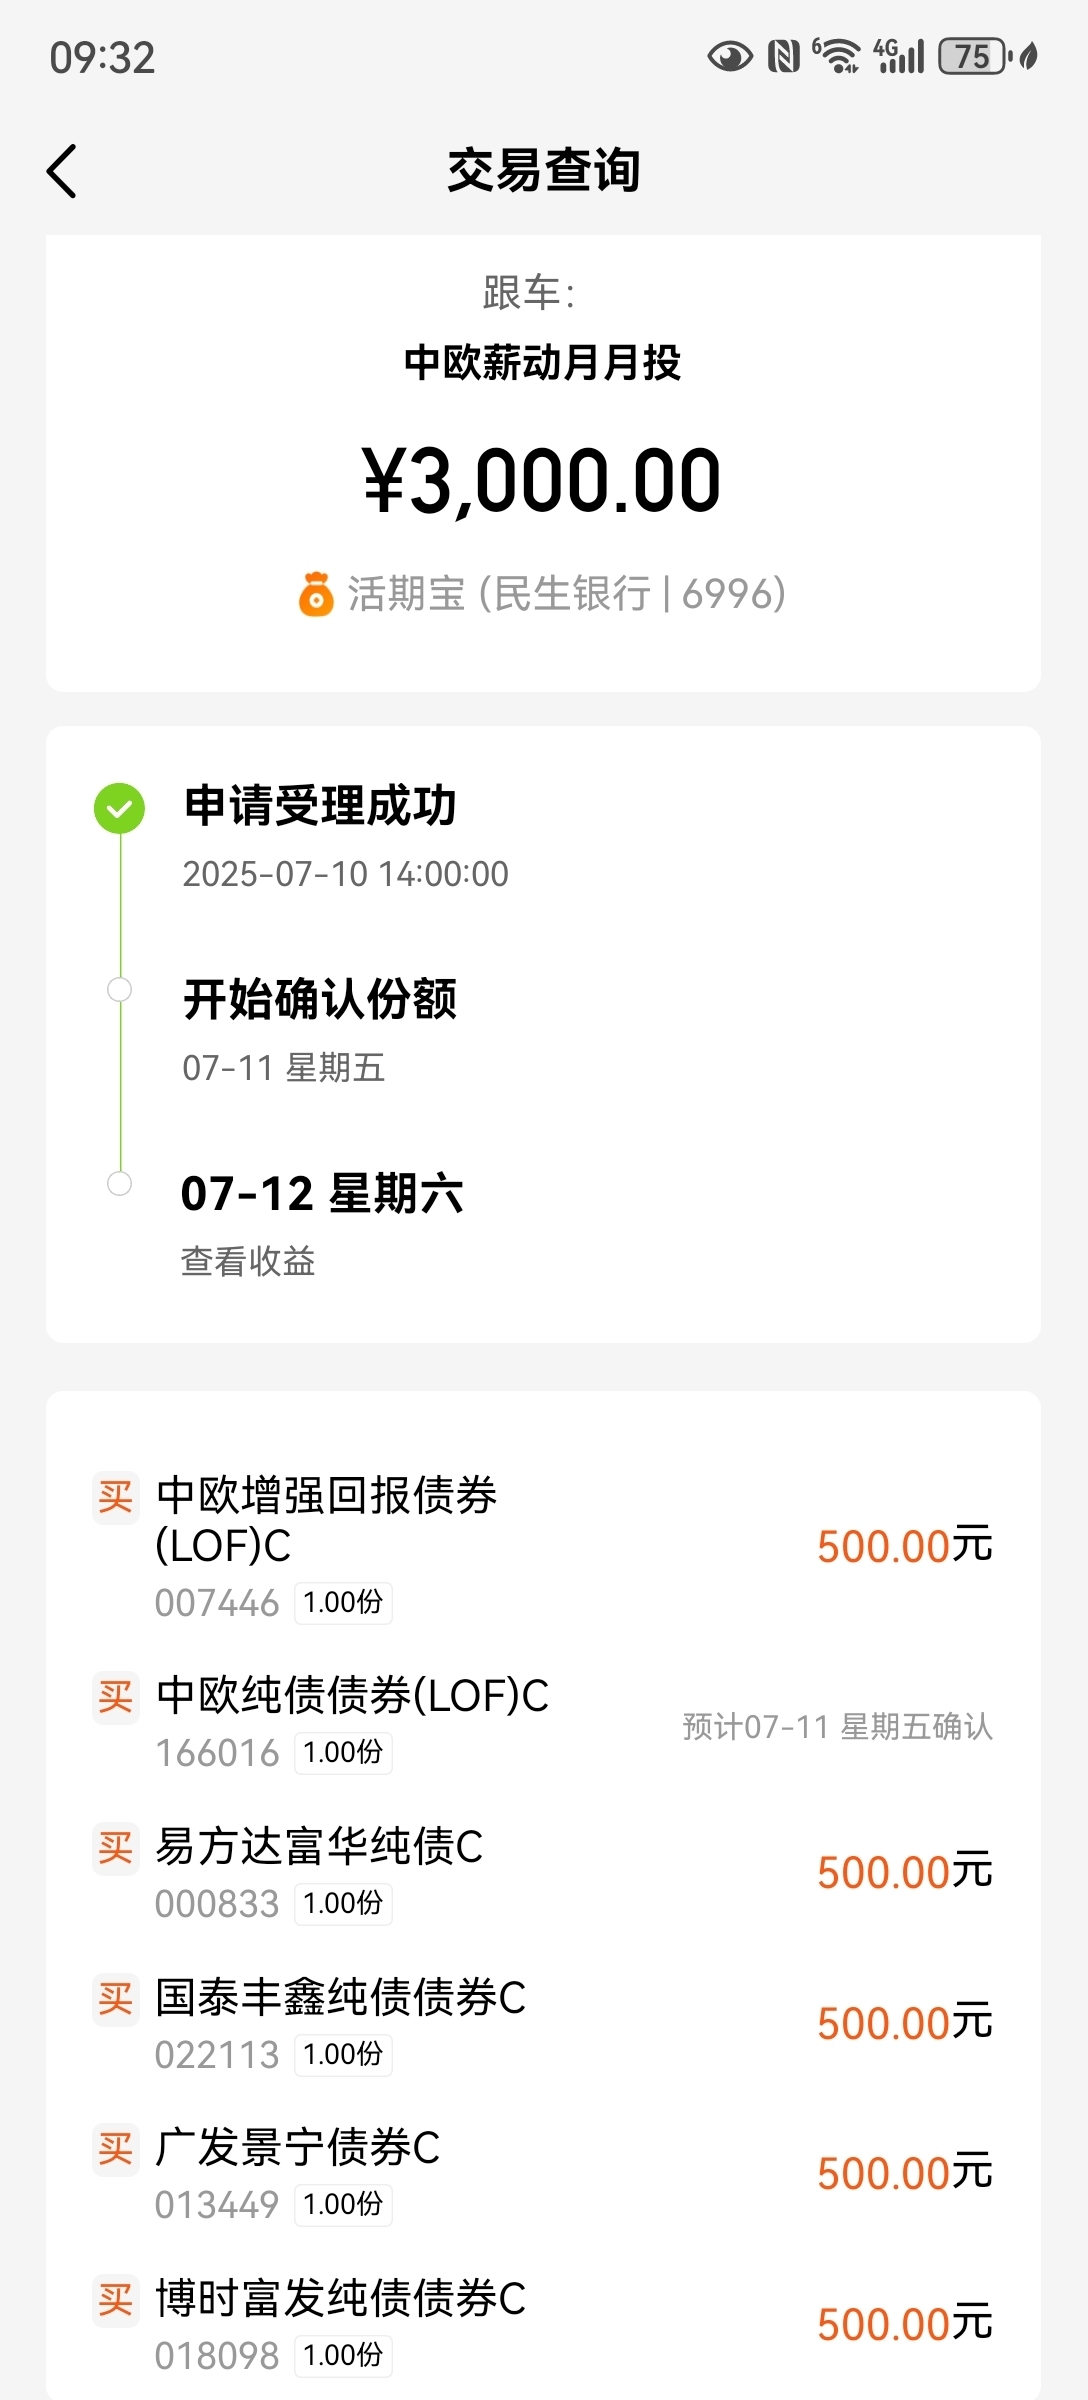The height and width of the screenshot is (2400, 1088).
Task: Tap the NFC status icon
Action: [x=784, y=57]
